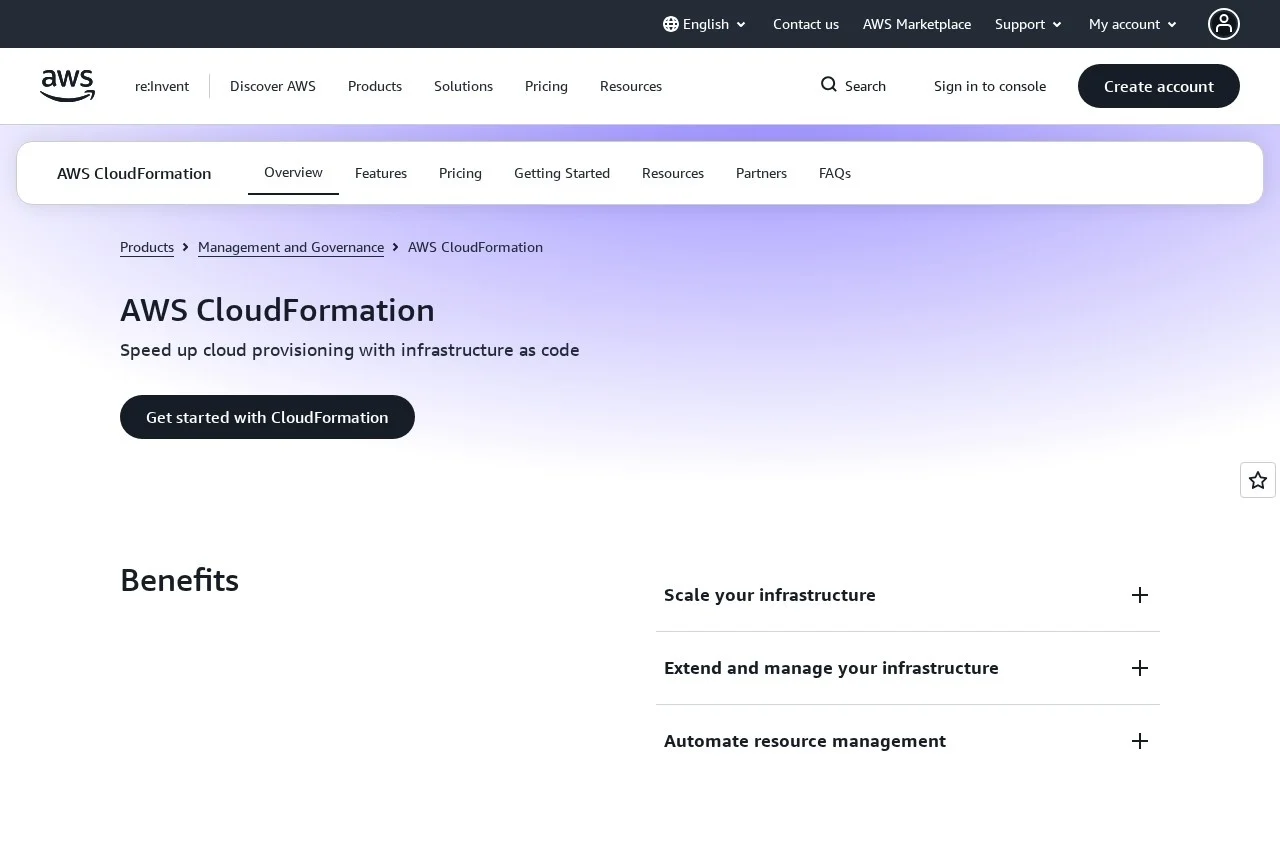Open the FAQs tab

click(x=835, y=173)
